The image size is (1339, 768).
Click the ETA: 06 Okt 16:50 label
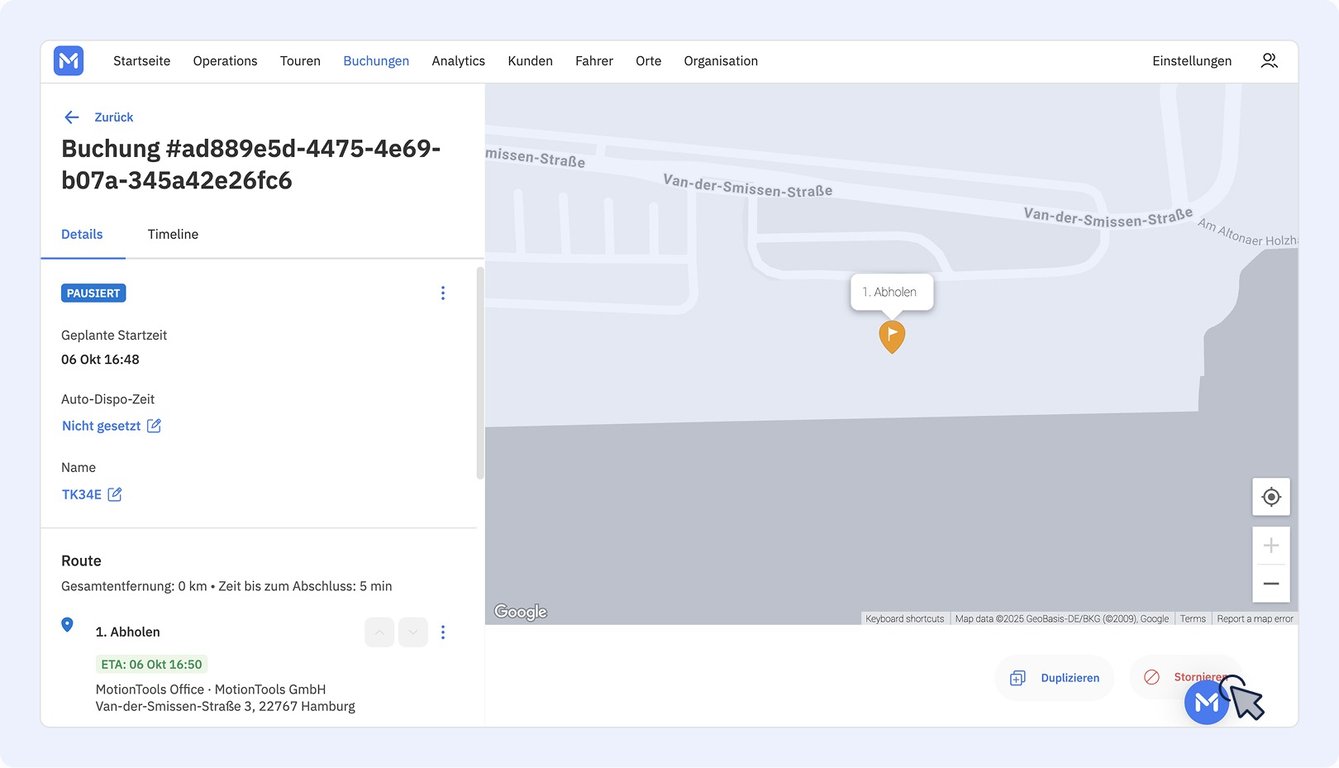click(151, 664)
